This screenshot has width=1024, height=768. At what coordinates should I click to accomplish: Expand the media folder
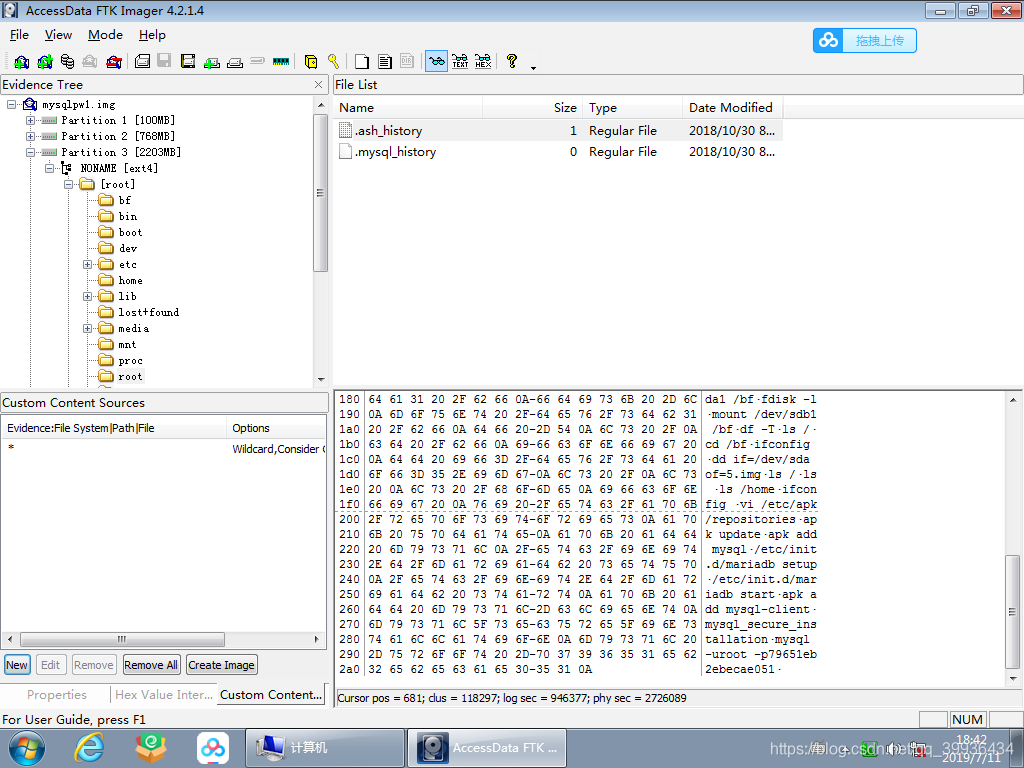tap(87, 328)
